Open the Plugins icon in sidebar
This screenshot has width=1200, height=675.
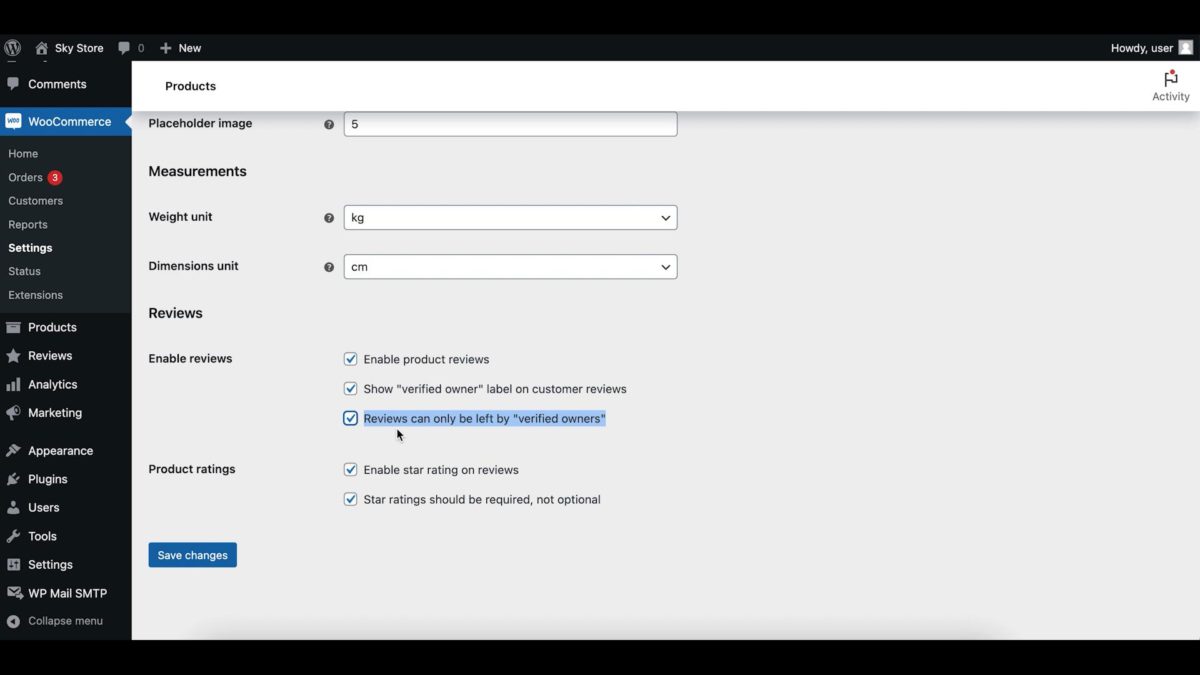point(15,479)
